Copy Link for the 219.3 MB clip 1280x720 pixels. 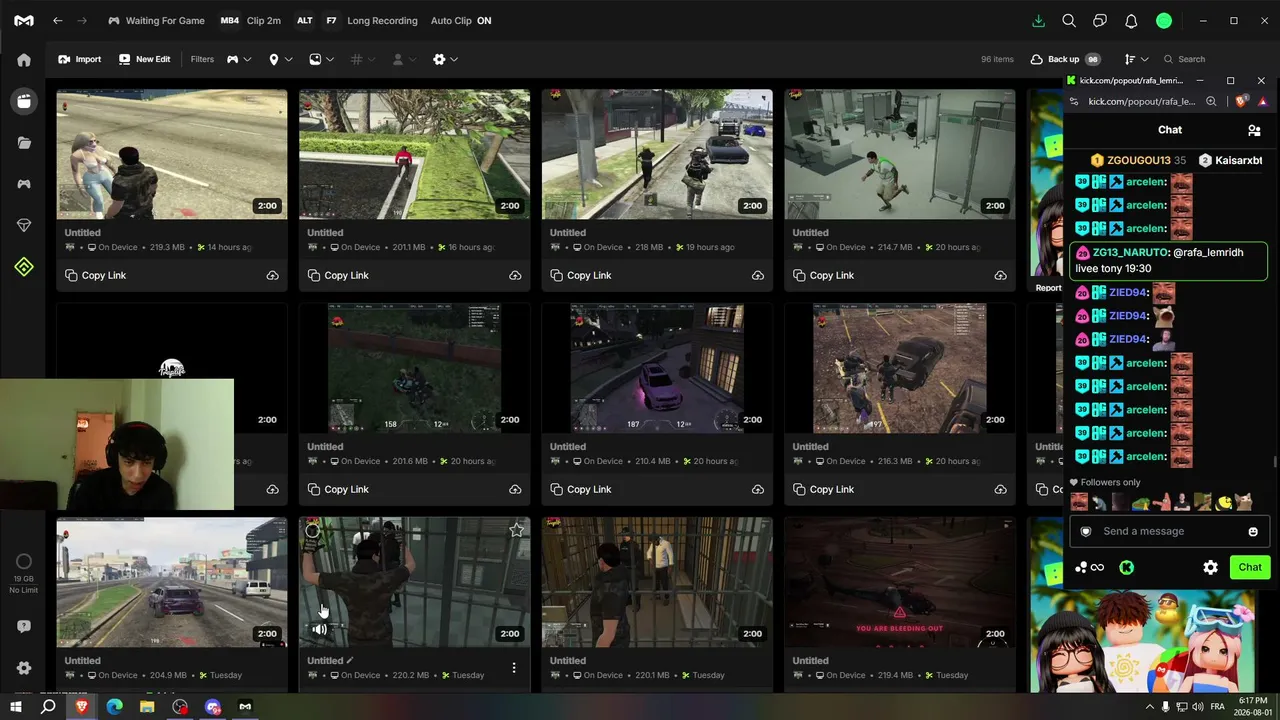[x=95, y=275]
